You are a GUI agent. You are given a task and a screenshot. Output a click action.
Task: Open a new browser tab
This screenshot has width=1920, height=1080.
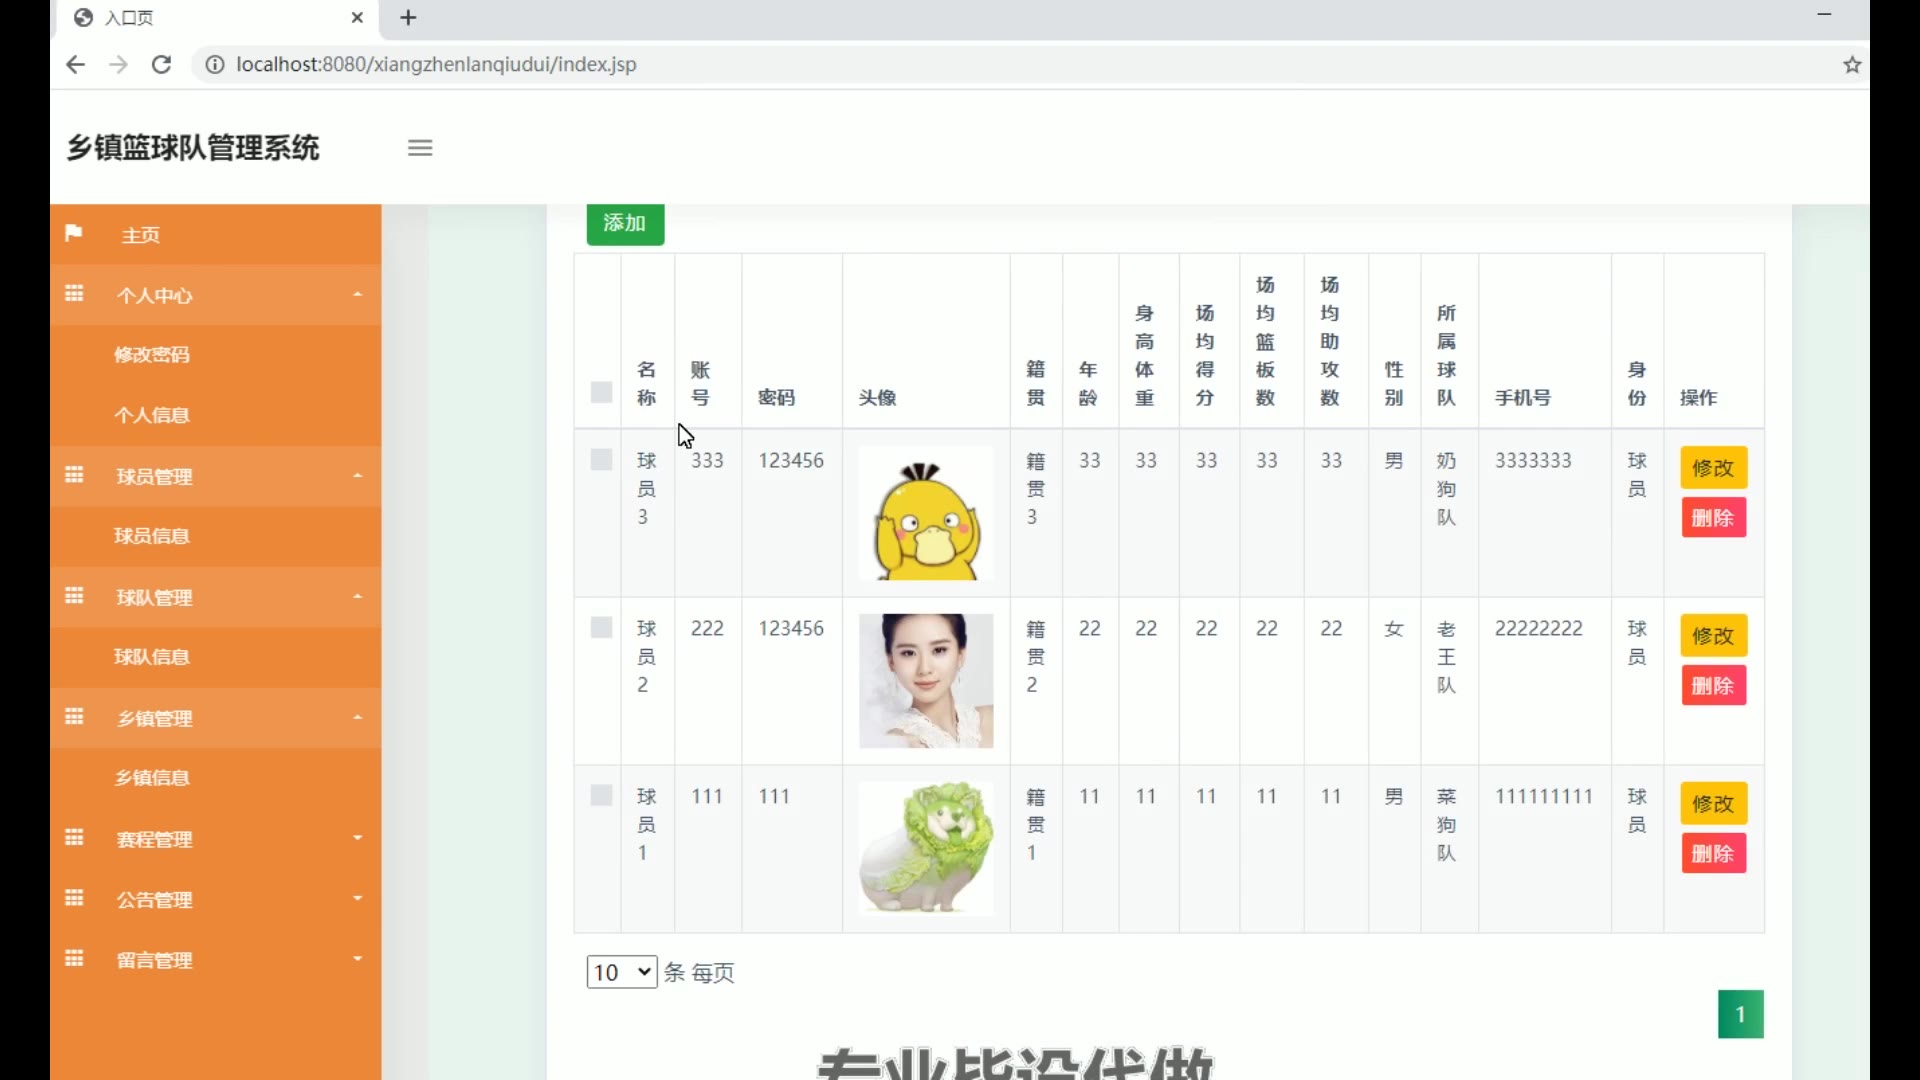point(408,18)
